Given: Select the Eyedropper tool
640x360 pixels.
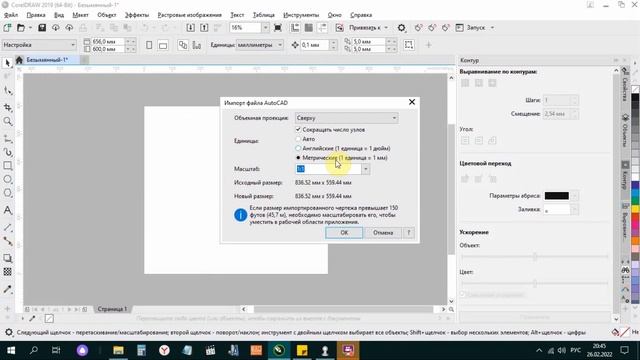Looking at the screenshot, I should pyautogui.click(x=7, y=289).
